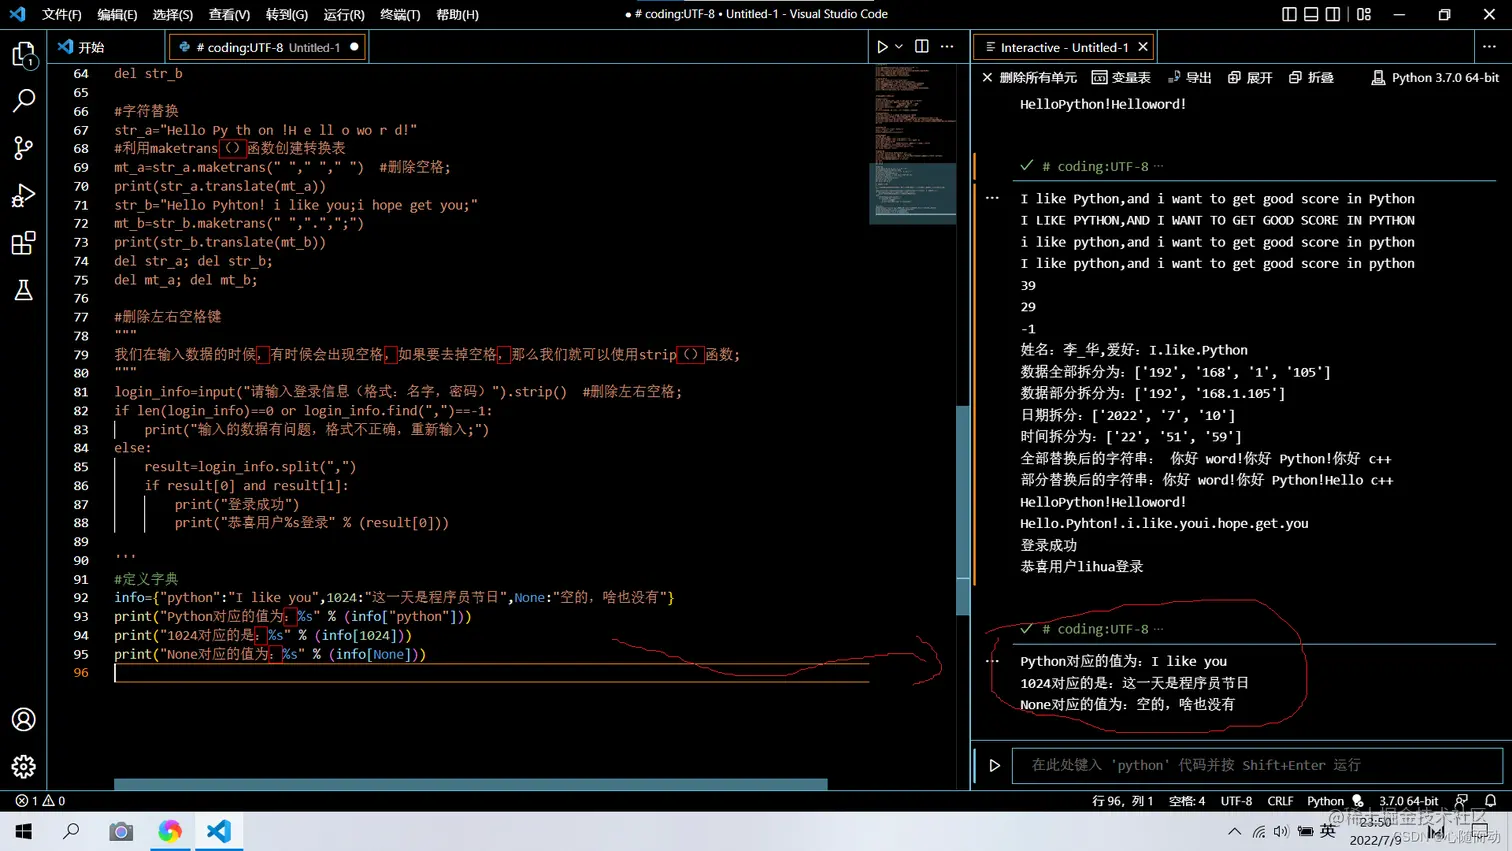Show hidden system tray icons chevron

pos(1235,831)
